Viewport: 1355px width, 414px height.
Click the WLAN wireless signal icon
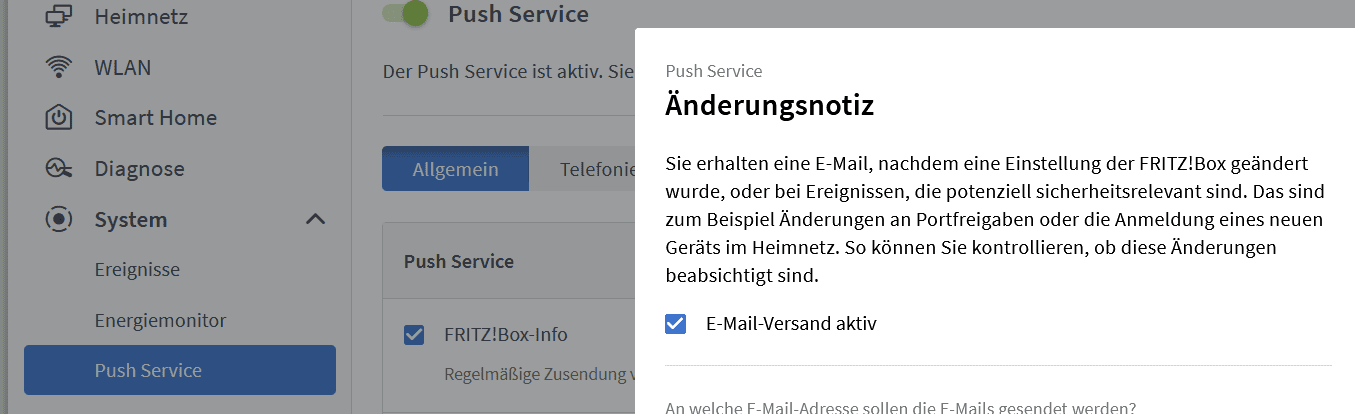[x=59, y=68]
